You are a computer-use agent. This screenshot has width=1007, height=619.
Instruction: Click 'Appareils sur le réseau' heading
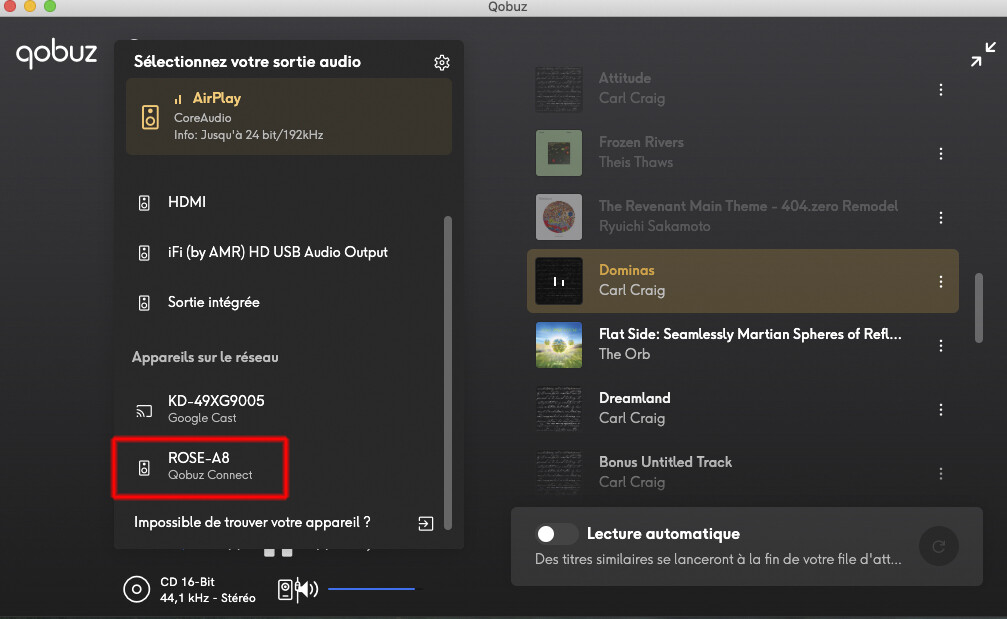click(205, 357)
